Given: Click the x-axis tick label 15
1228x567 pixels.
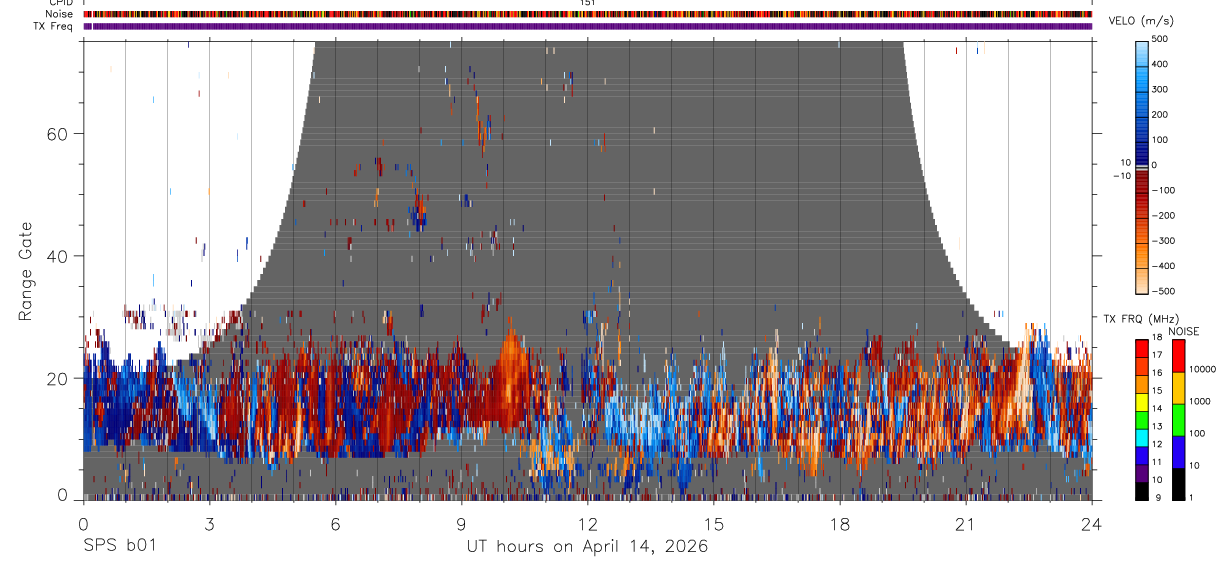Looking at the screenshot, I should (x=713, y=524).
